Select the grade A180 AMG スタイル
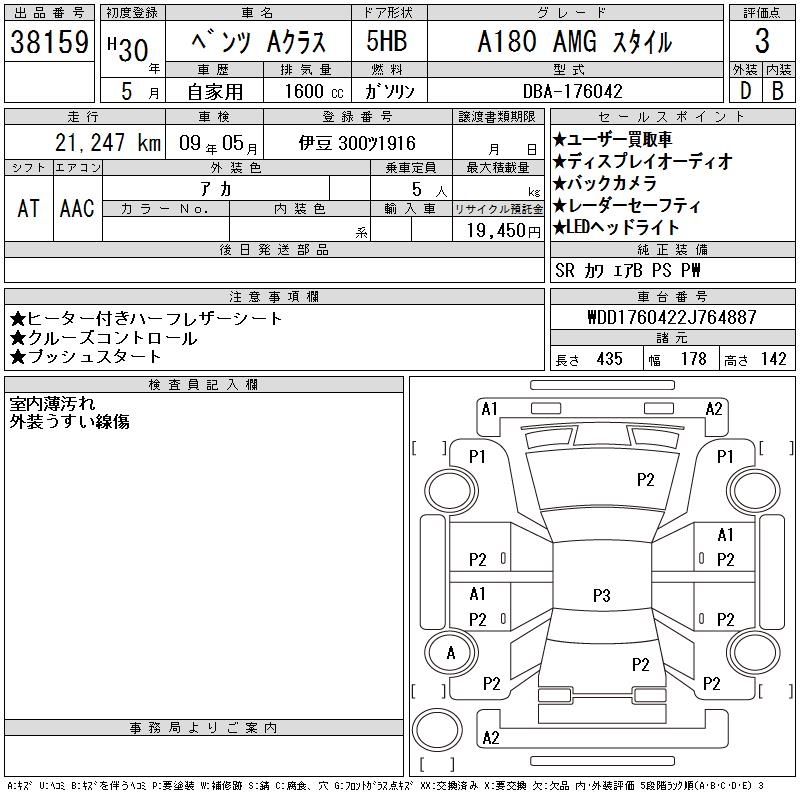Viewport: 800px width, 800px height. (574, 42)
